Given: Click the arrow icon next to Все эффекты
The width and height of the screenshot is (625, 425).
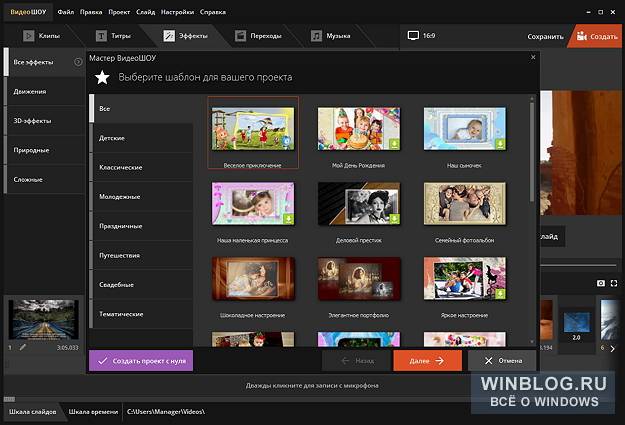Looking at the screenshot, I should click(x=78, y=62).
